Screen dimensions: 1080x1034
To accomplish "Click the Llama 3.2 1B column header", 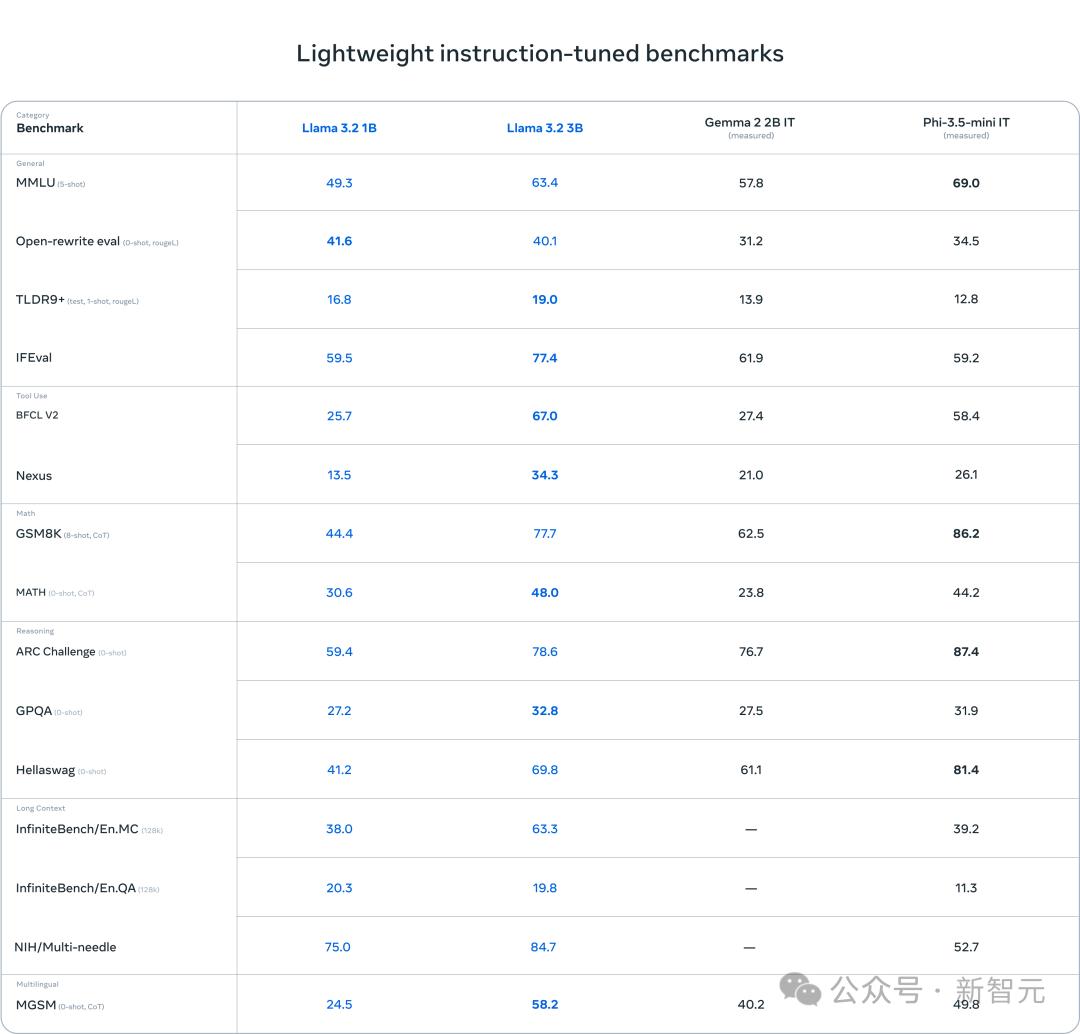I will click(x=339, y=128).
